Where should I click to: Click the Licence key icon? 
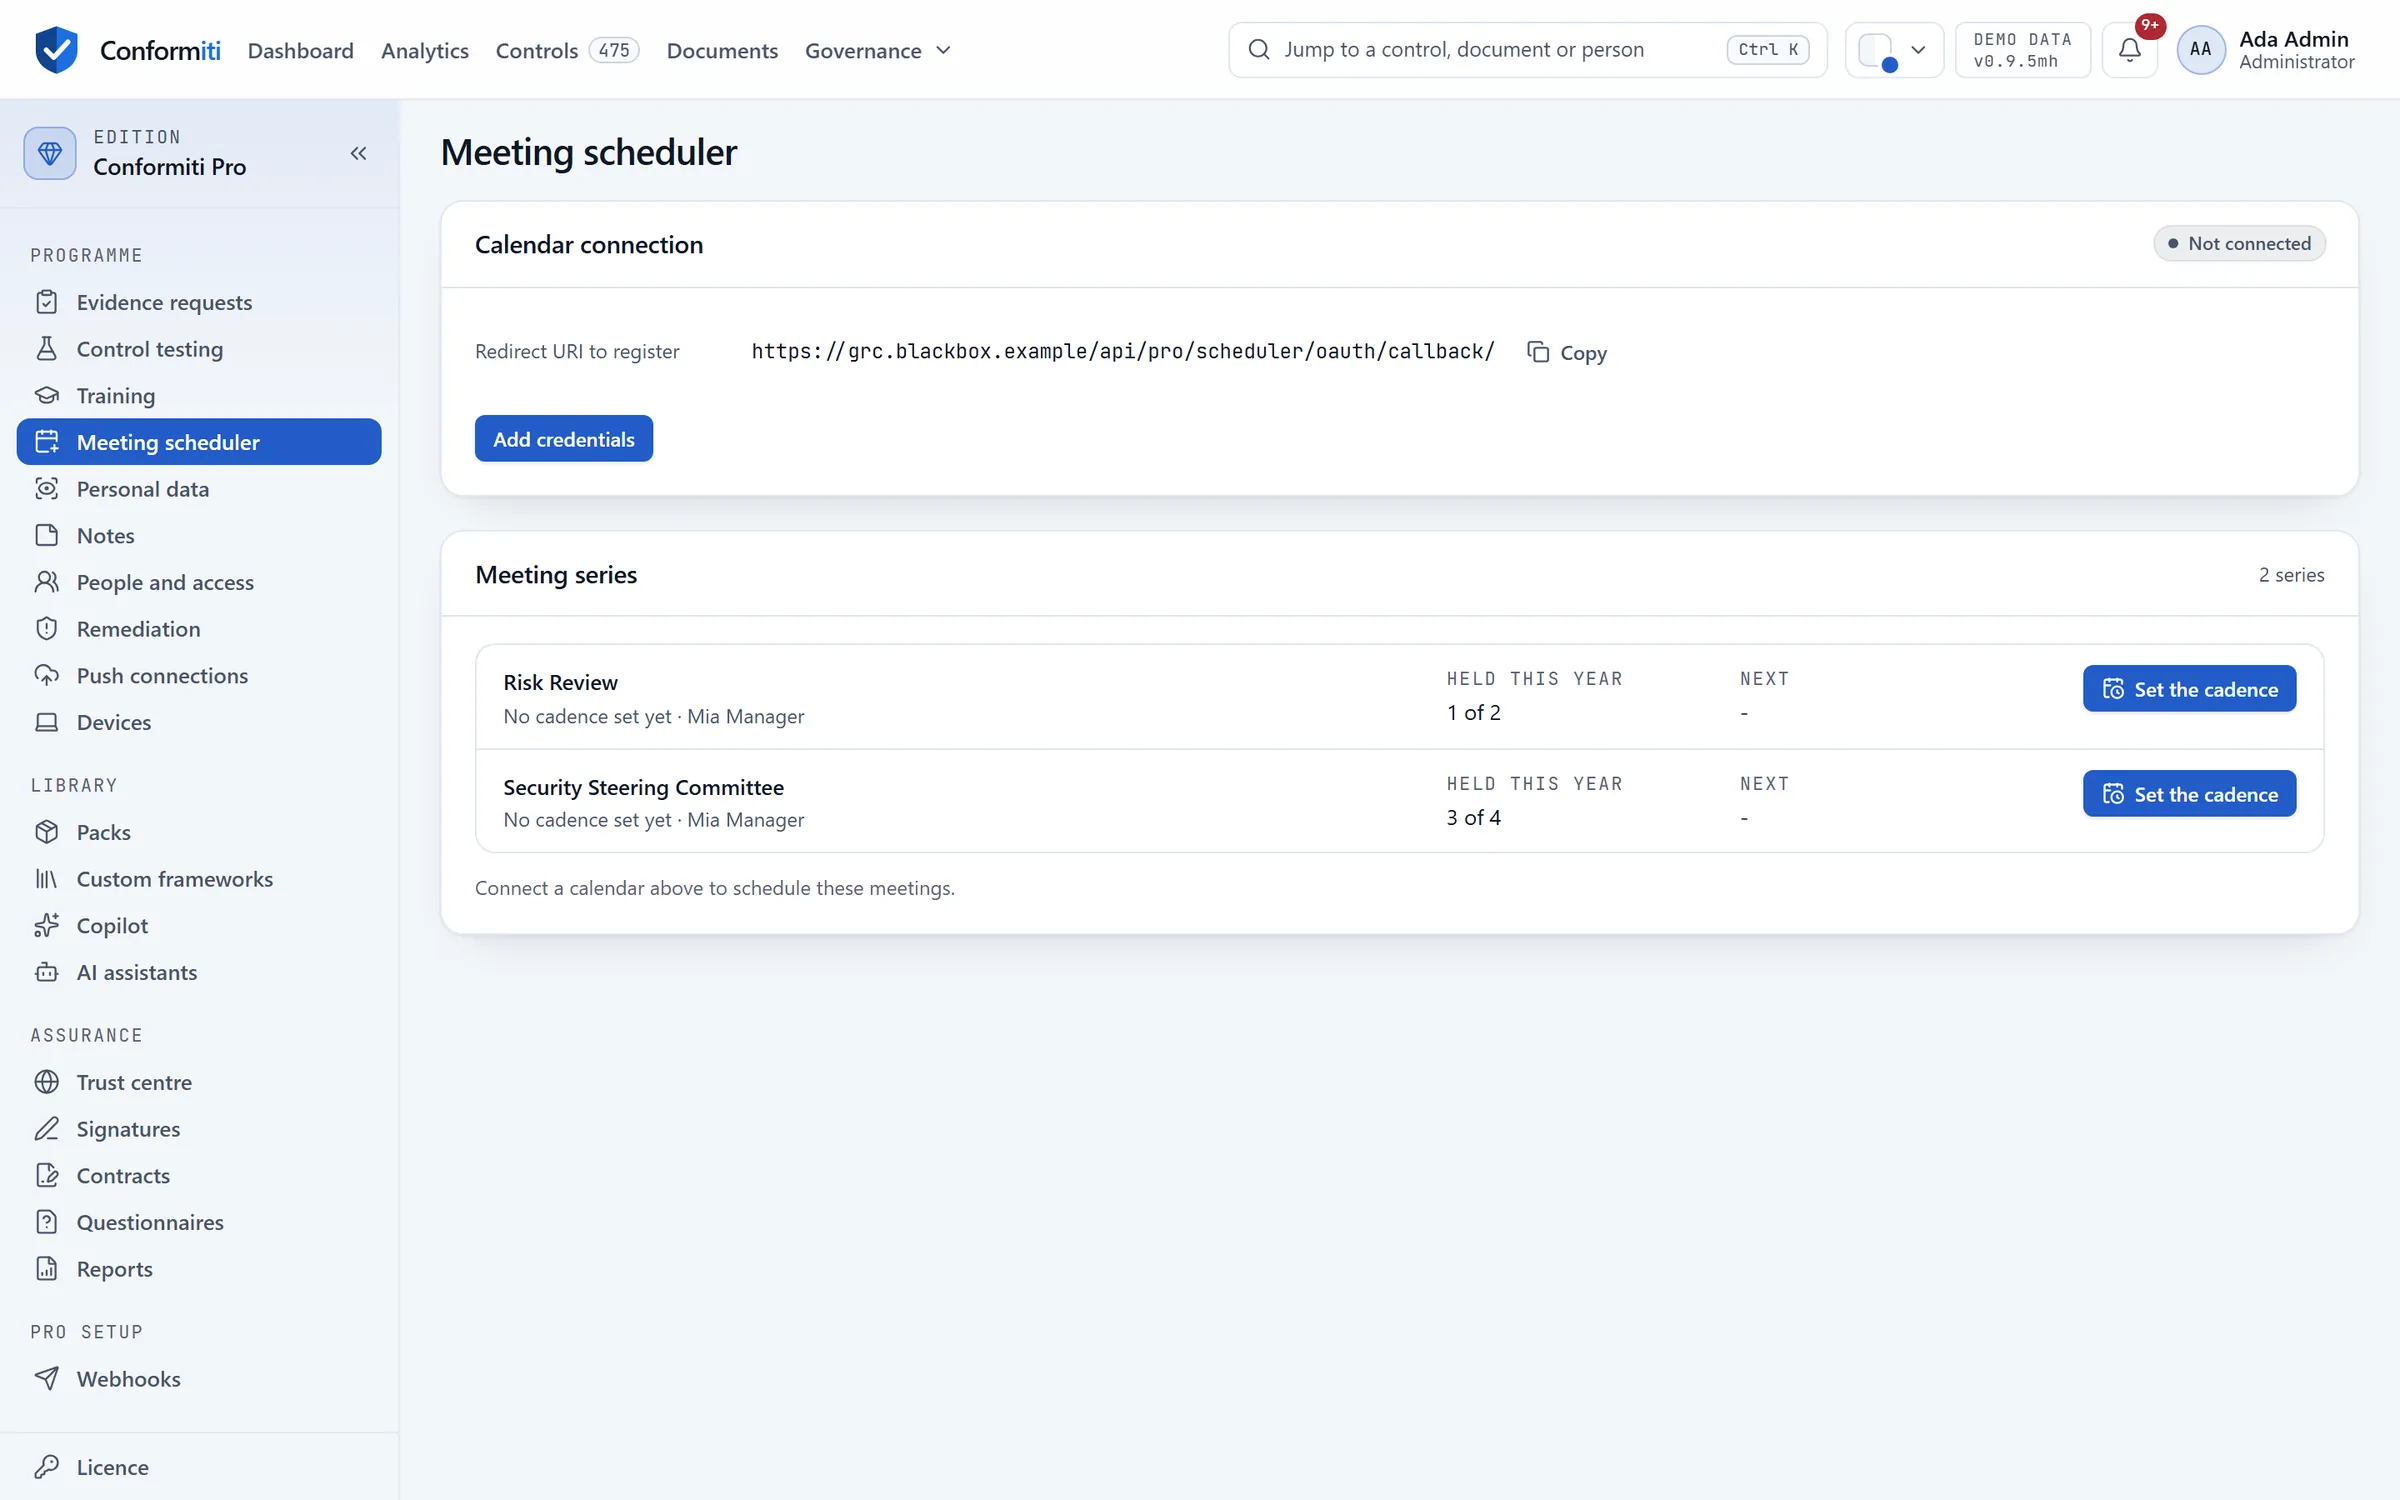point(46,1467)
